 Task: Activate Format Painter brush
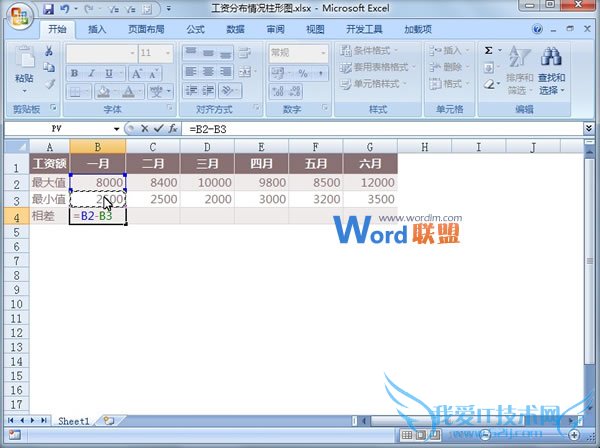50,84
